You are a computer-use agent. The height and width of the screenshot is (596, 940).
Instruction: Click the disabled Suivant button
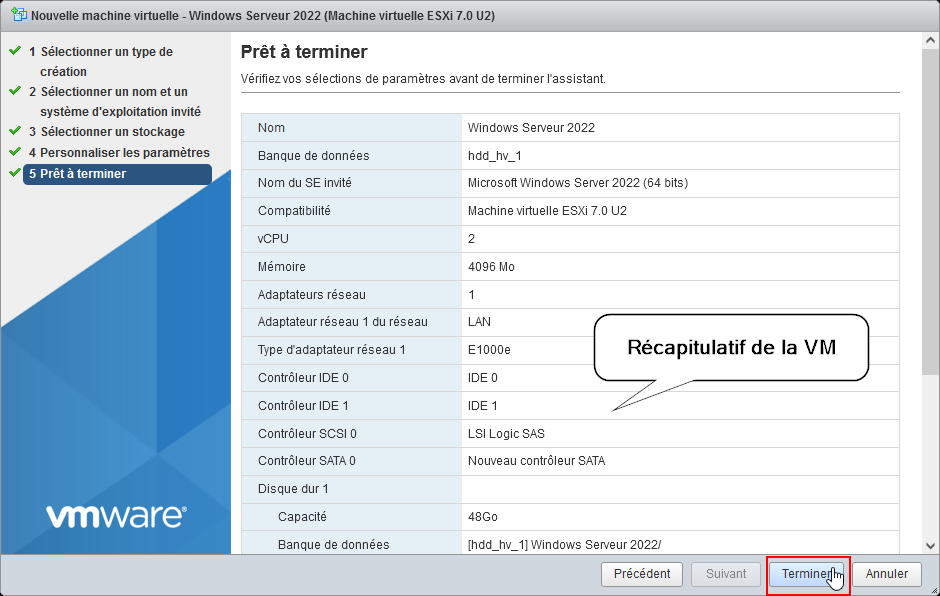click(726, 574)
